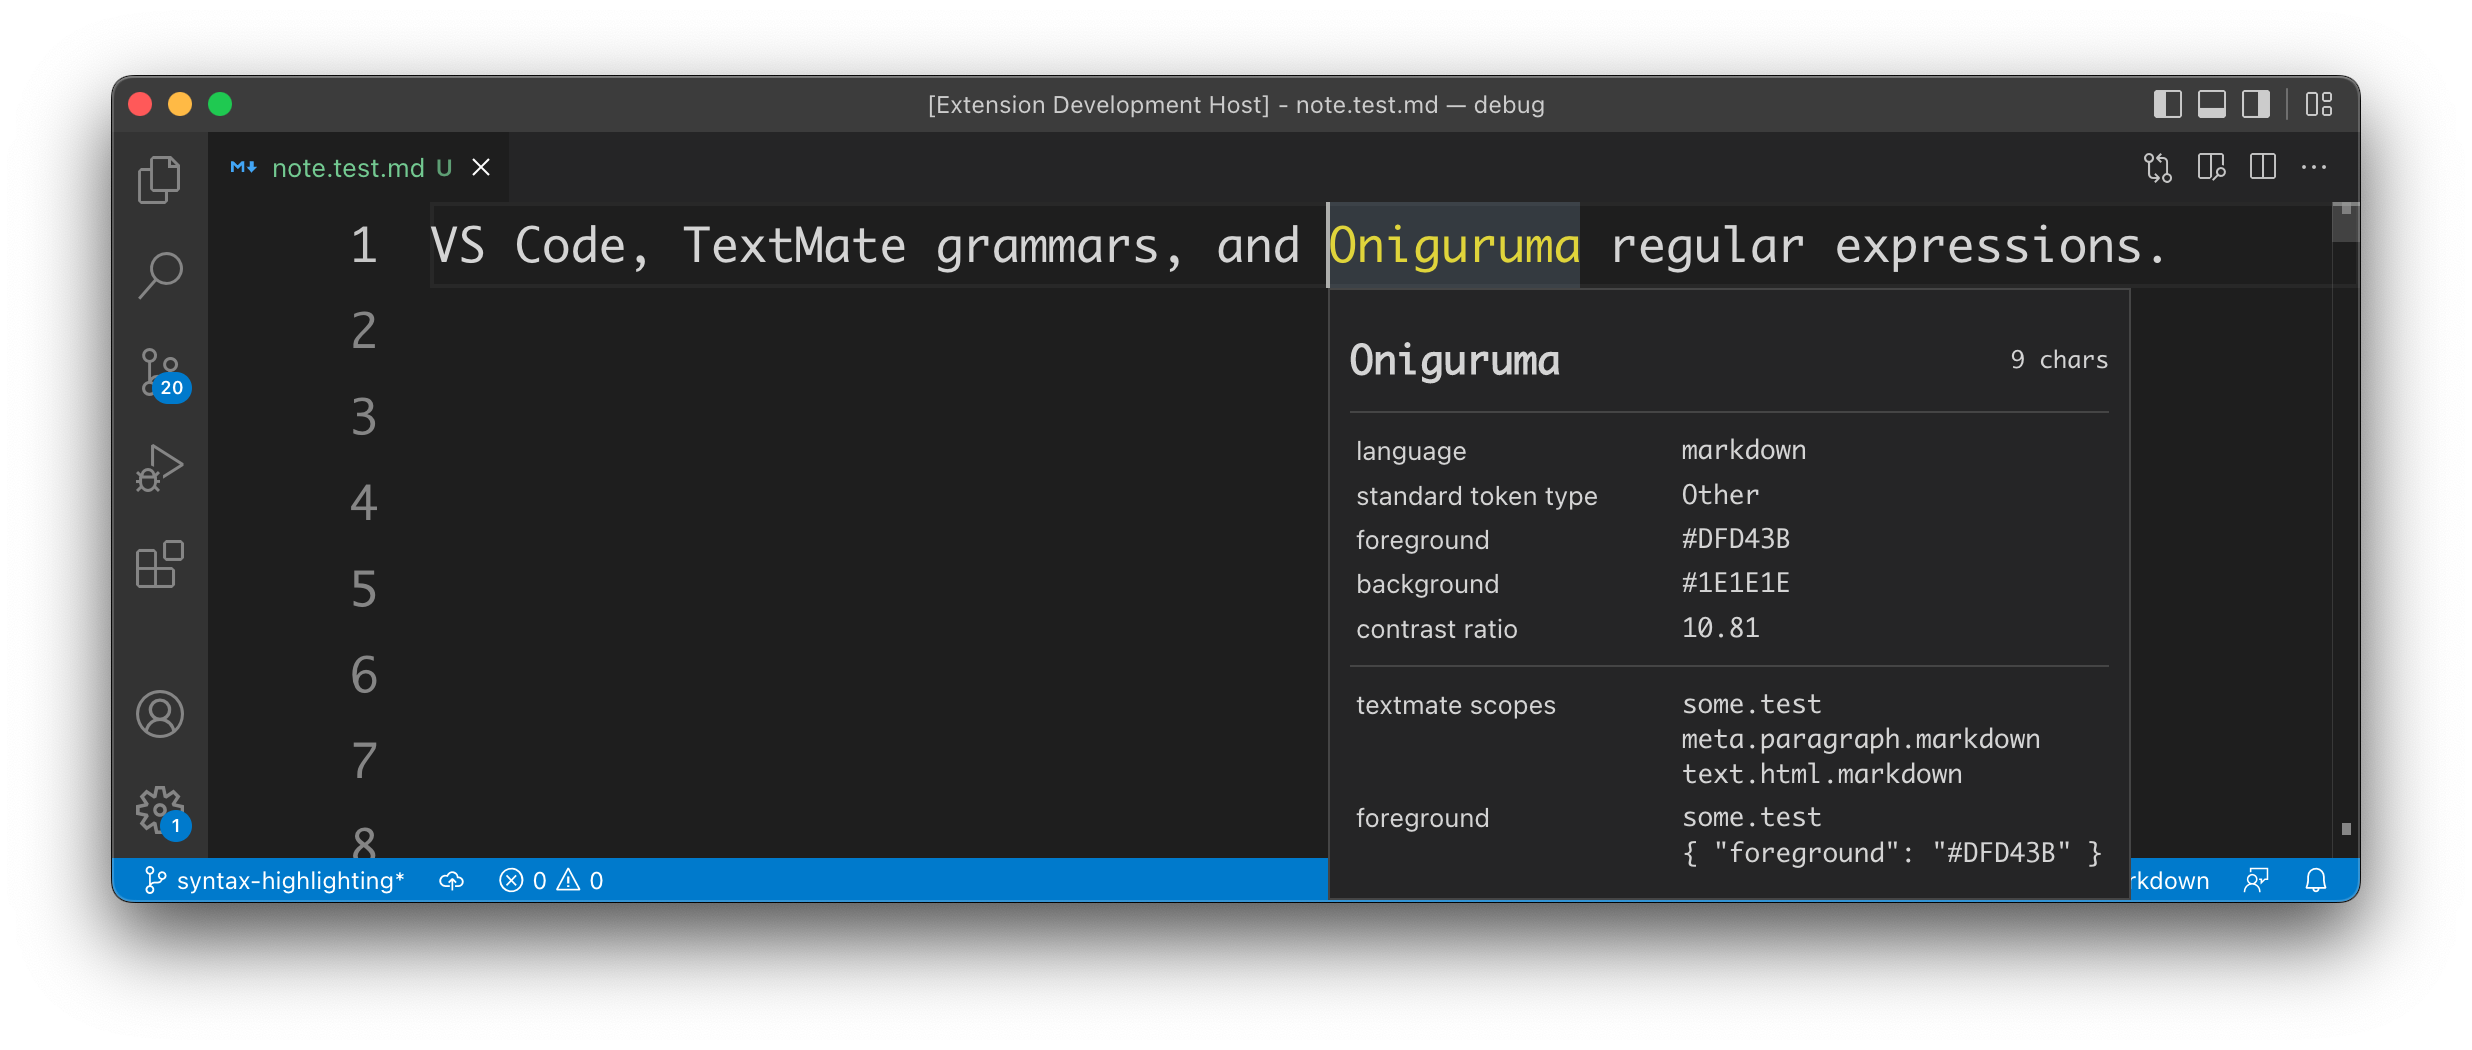The image size is (2472, 1050).
Task: Close the note.test.md tab
Action: coord(481,167)
